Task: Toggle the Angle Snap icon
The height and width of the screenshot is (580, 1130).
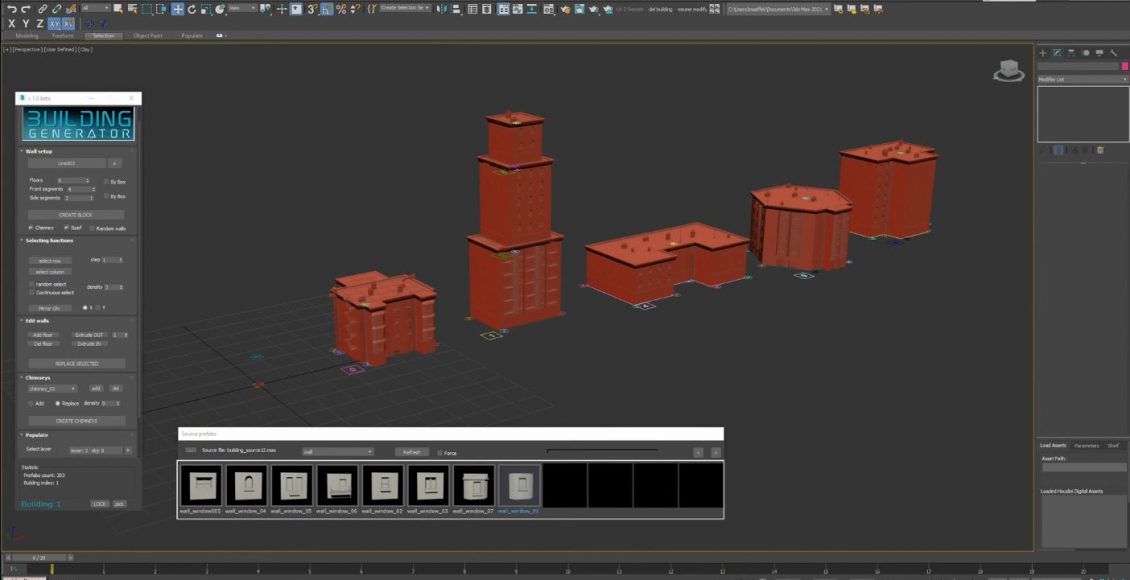Action: 327,9
